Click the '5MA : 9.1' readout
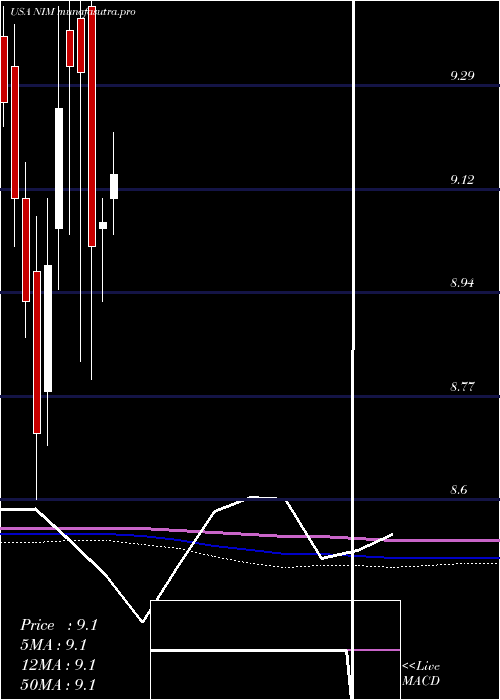500x700 pixels. coord(53,645)
